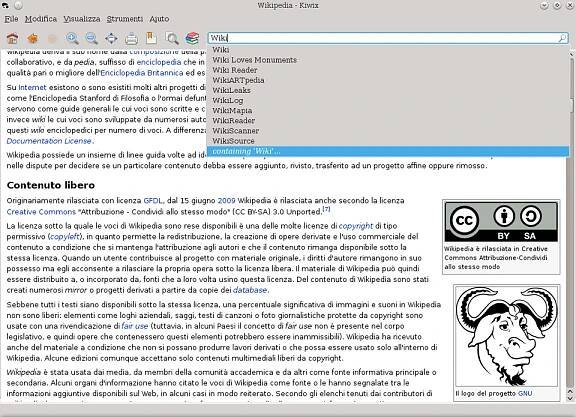The height and width of the screenshot is (417, 576).
Task: Follow the 'Internet' link
Action: pos(32,87)
